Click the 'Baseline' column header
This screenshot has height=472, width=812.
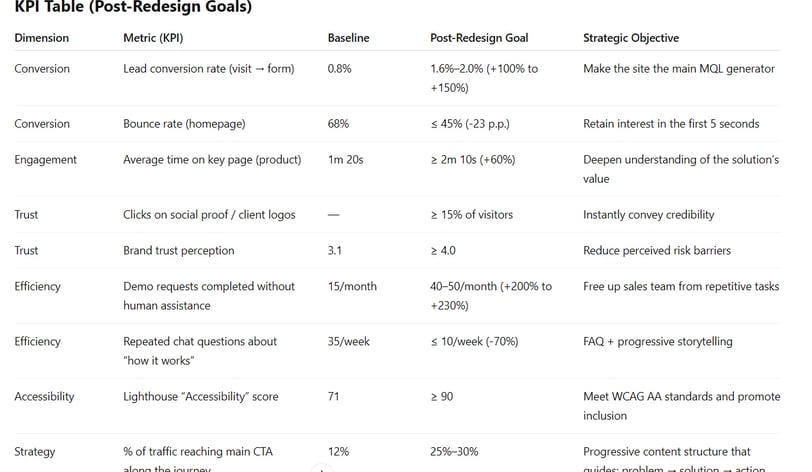point(349,38)
